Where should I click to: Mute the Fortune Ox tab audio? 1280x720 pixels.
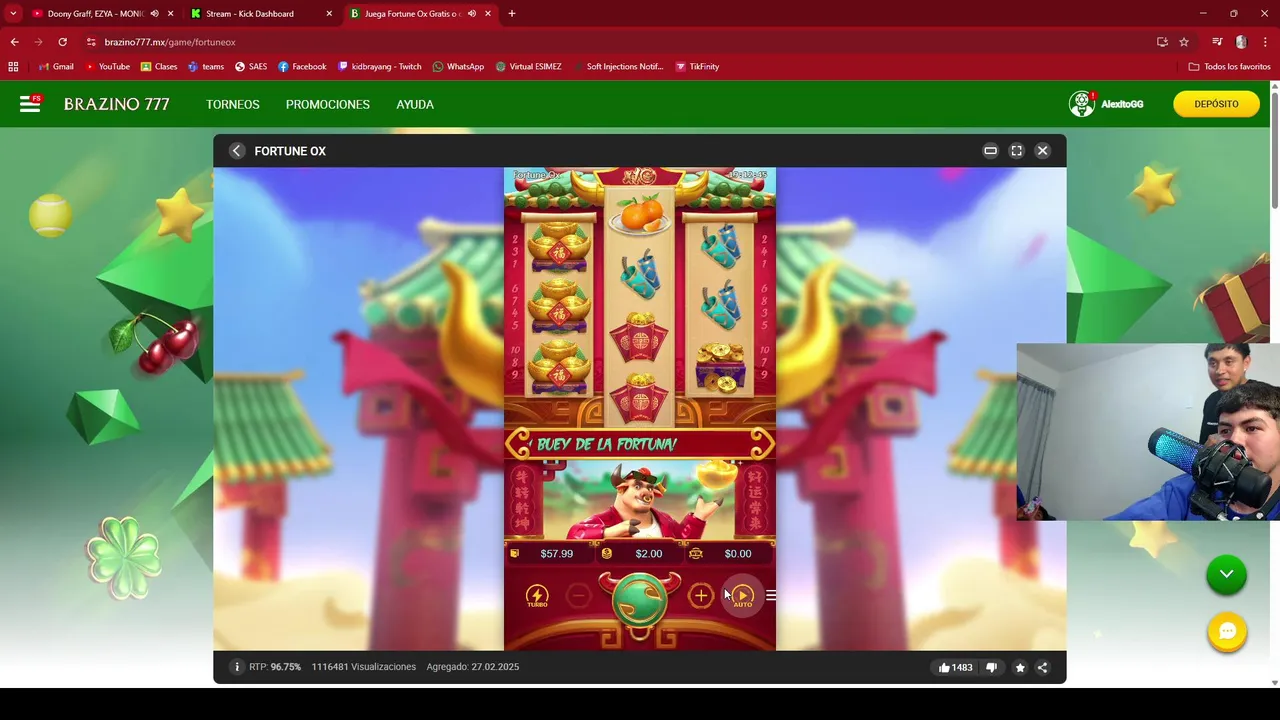pos(471,14)
